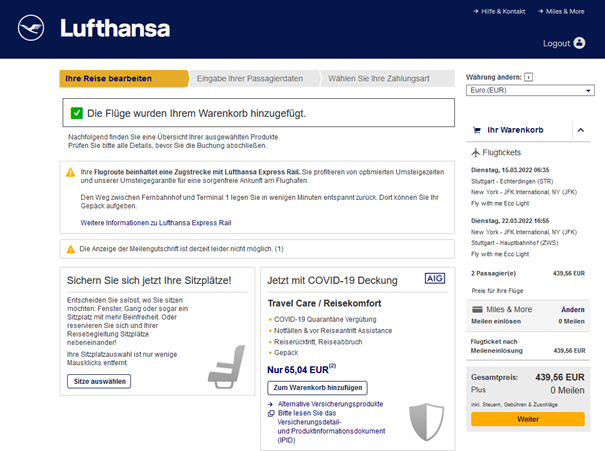Image resolution: width=605 pixels, height=451 pixels.
Task: Open Miles & More header link
Action: (561, 12)
